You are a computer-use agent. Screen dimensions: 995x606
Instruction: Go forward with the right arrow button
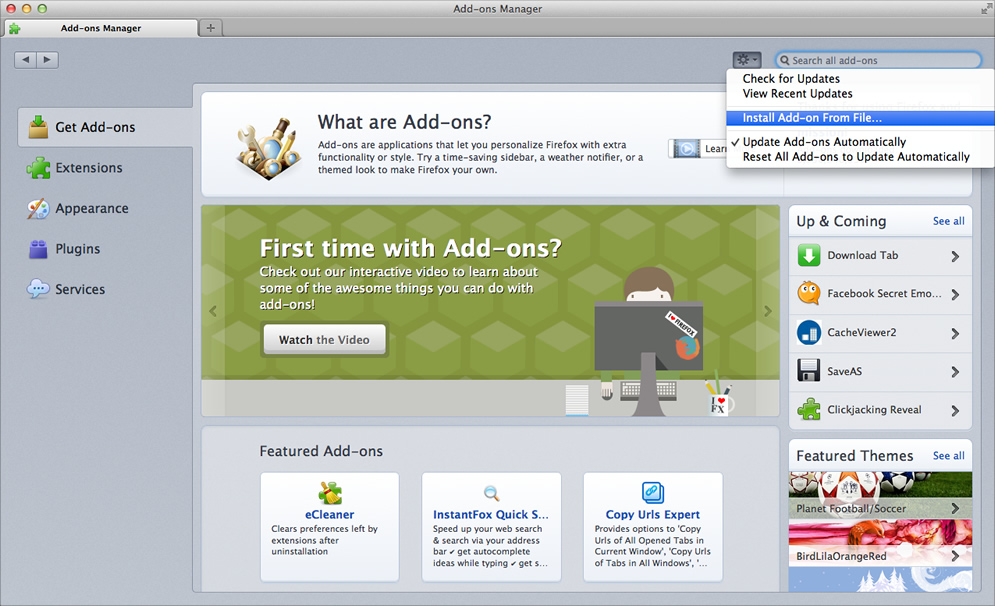(48, 60)
